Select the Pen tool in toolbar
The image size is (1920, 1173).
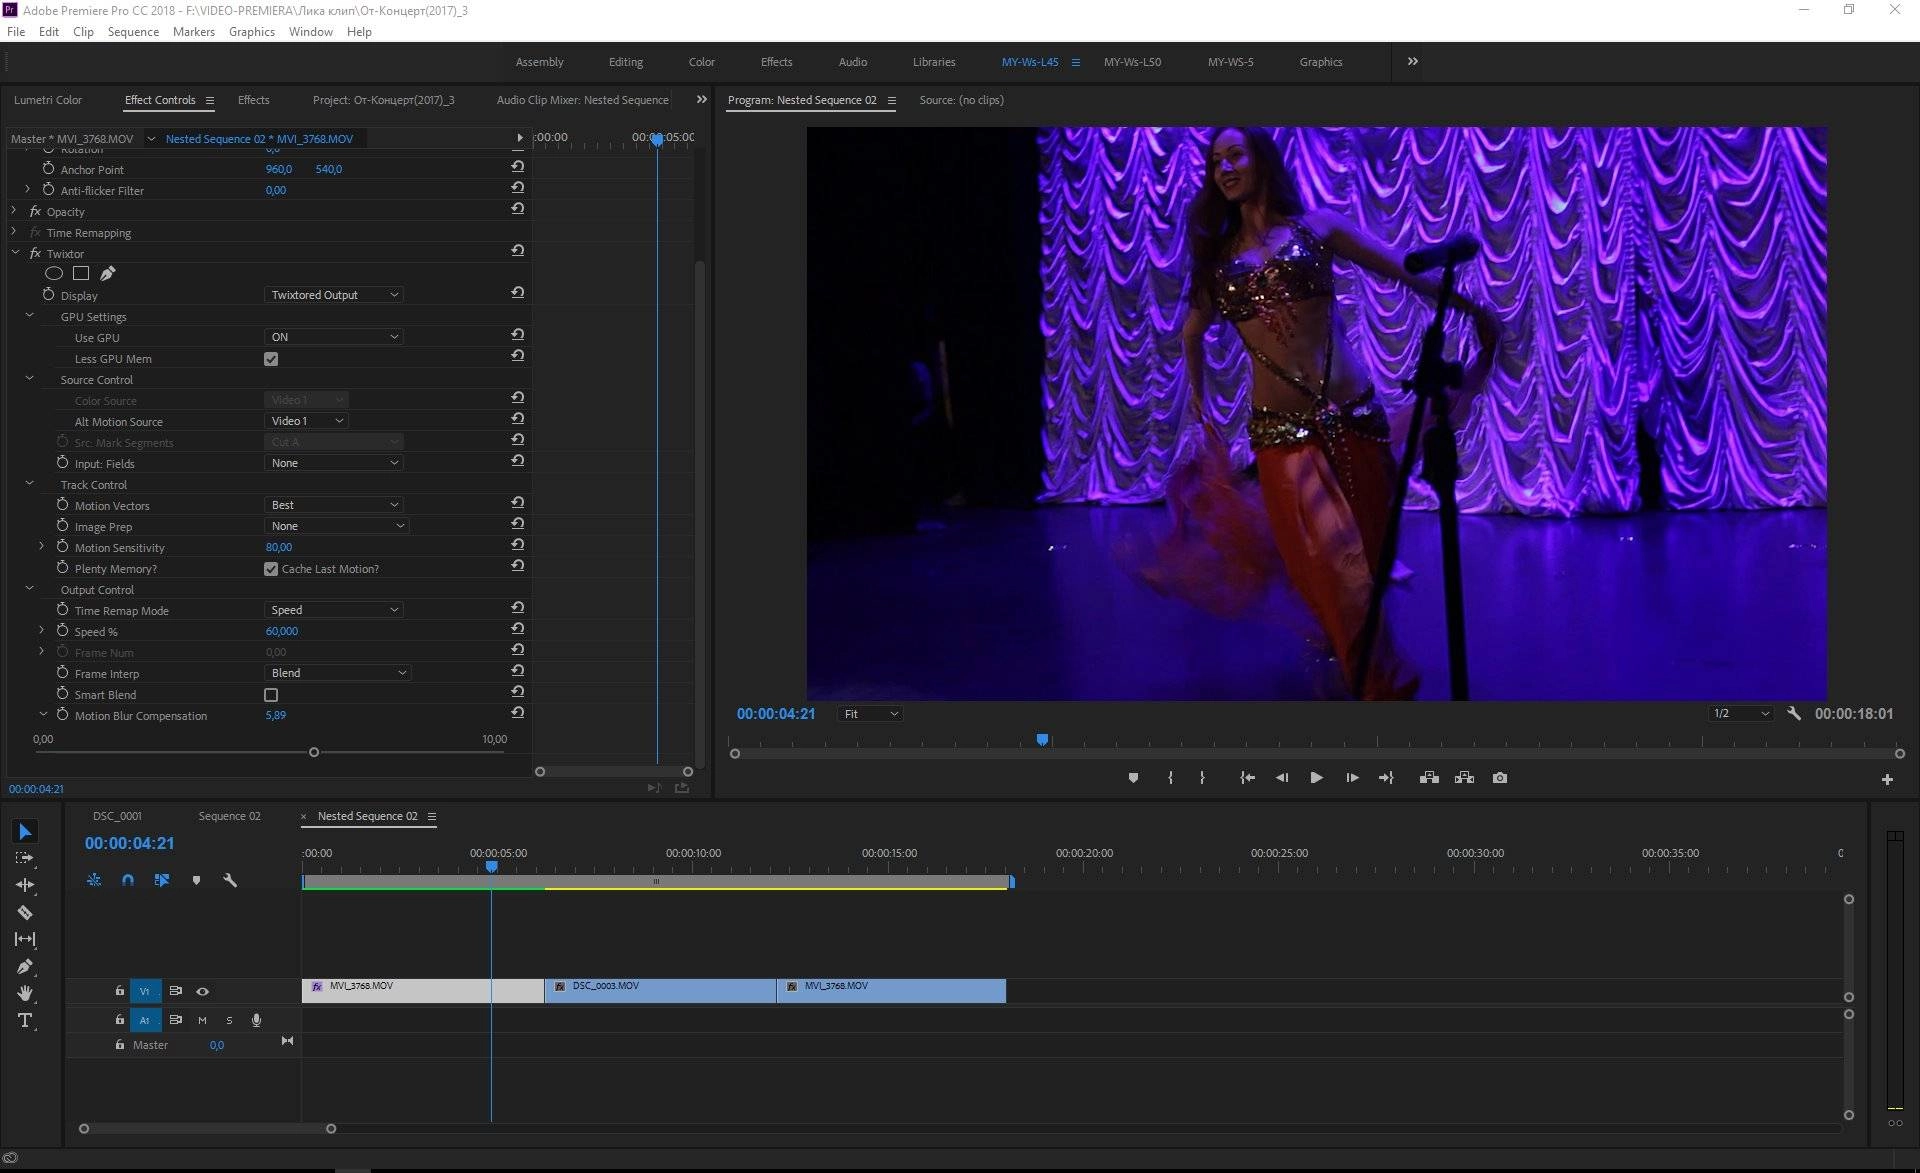(x=25, y=966)
